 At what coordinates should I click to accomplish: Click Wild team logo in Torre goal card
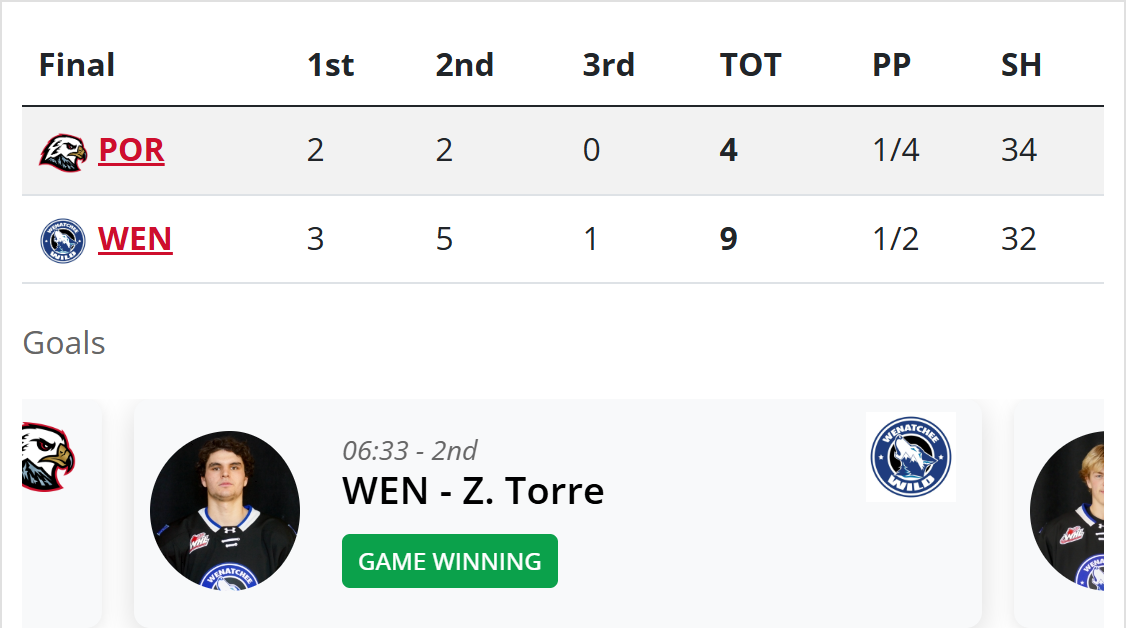(x=911, y=457)
